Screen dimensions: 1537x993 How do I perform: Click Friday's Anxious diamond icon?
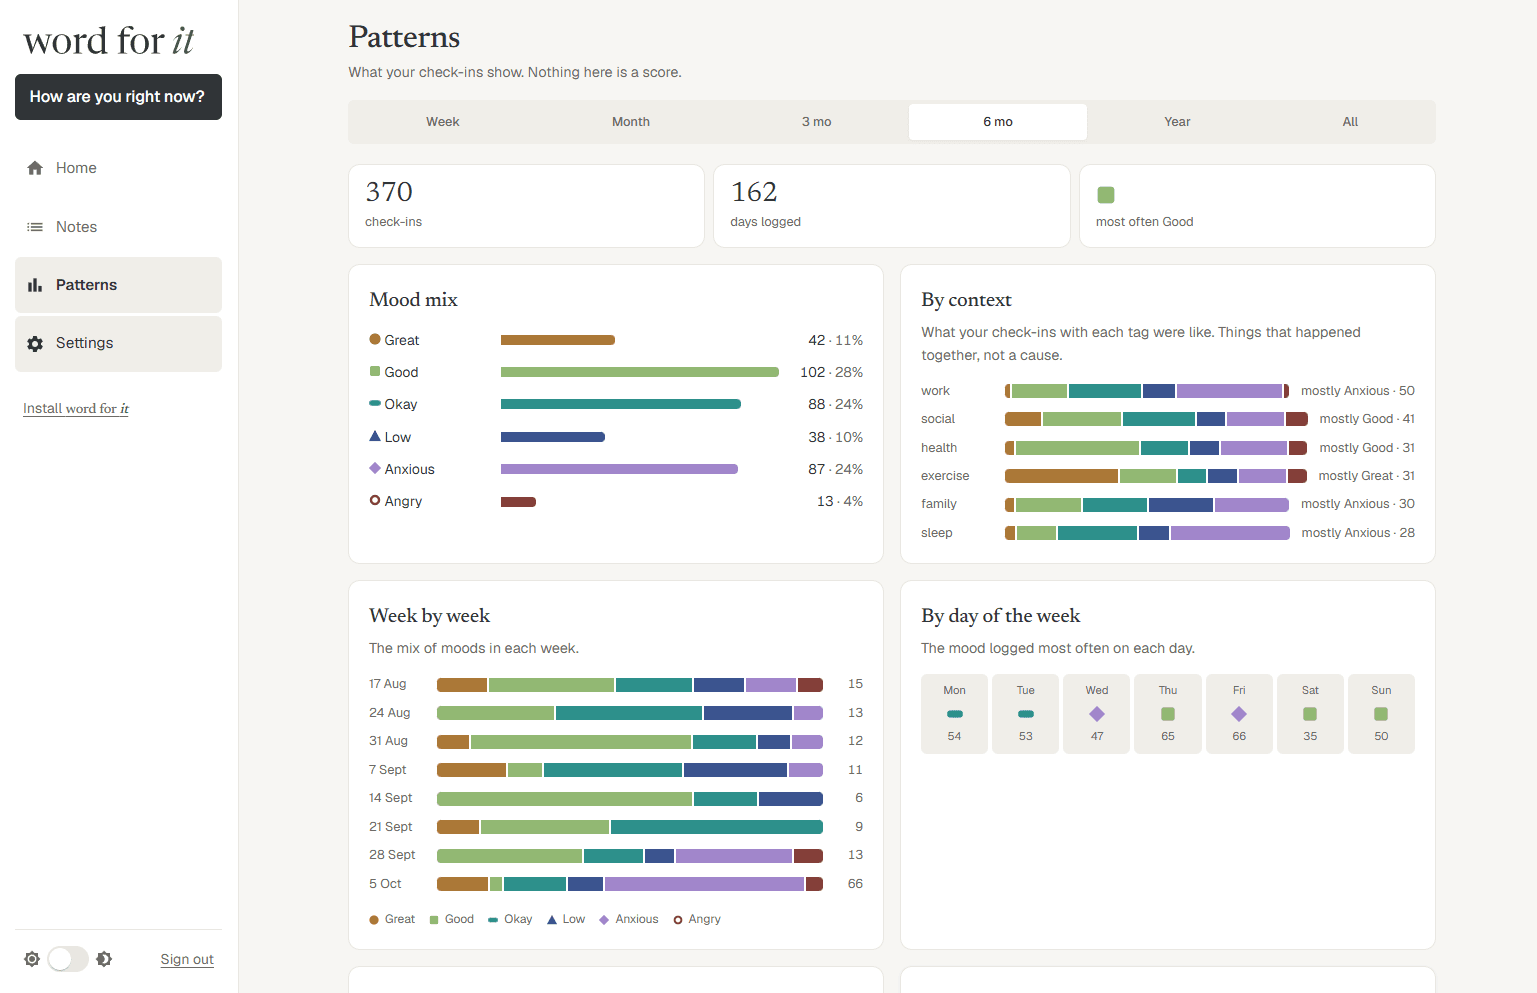tap(1239, 714)
